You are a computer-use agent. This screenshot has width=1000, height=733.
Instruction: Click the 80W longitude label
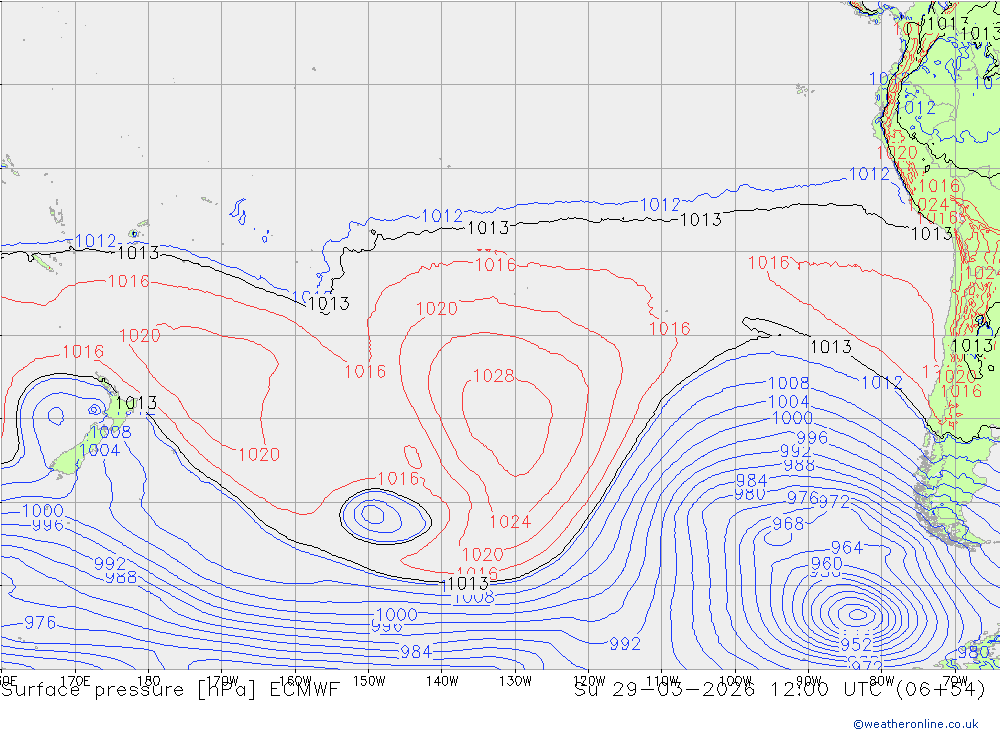882,681
